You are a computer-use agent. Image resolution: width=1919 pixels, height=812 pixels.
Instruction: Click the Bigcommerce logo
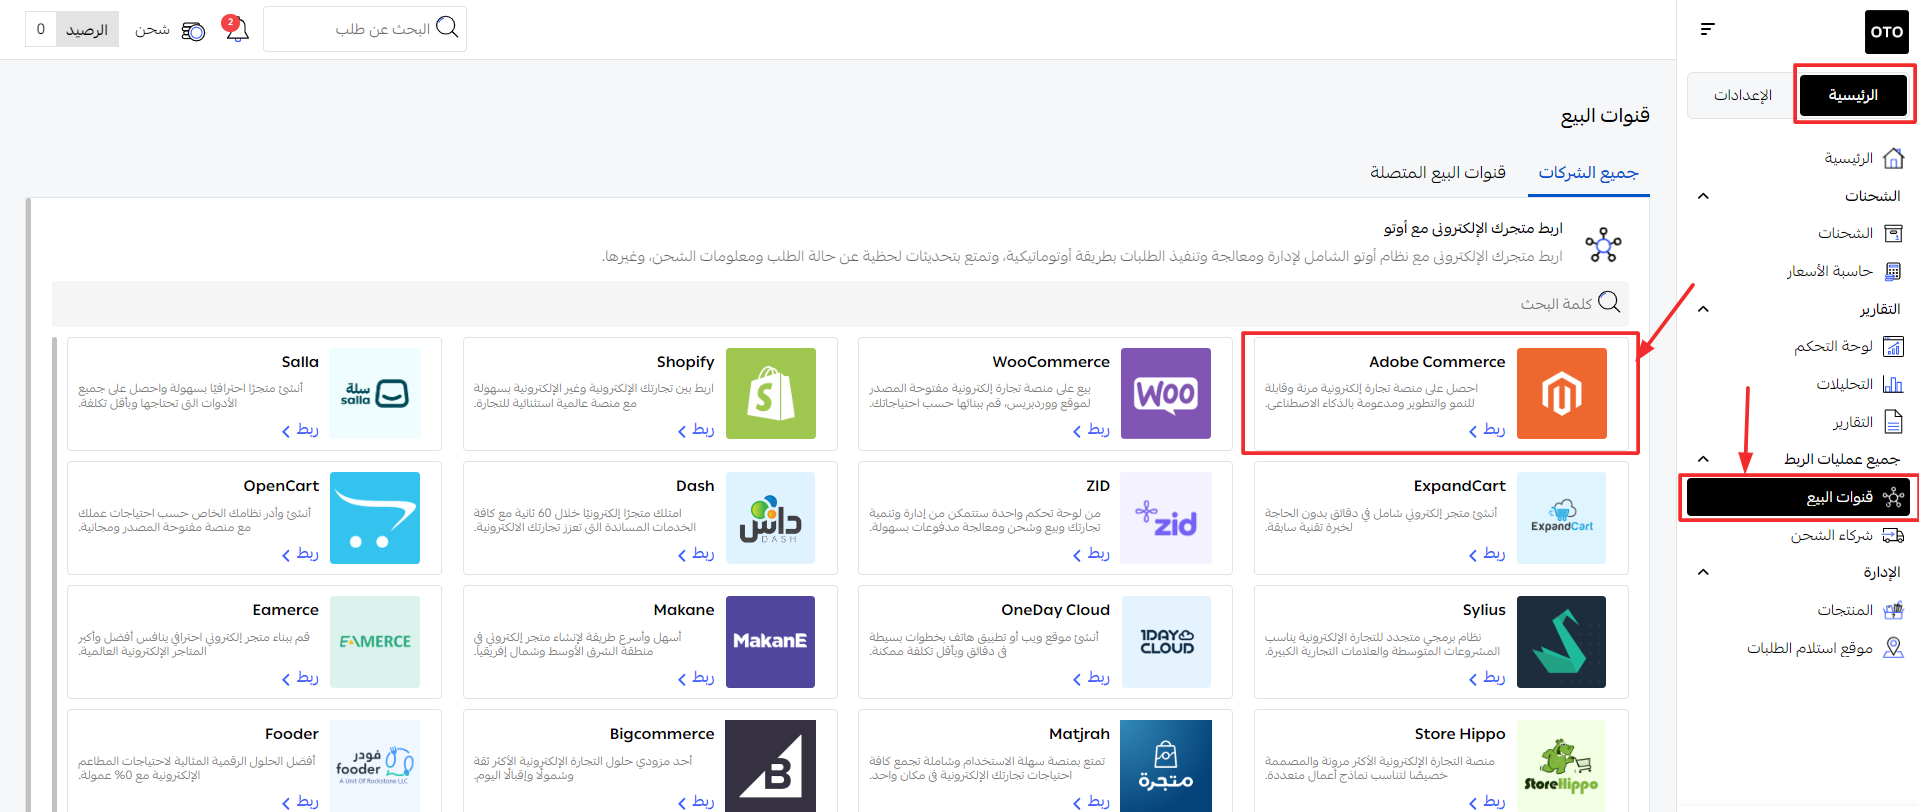tap(770, 765)
